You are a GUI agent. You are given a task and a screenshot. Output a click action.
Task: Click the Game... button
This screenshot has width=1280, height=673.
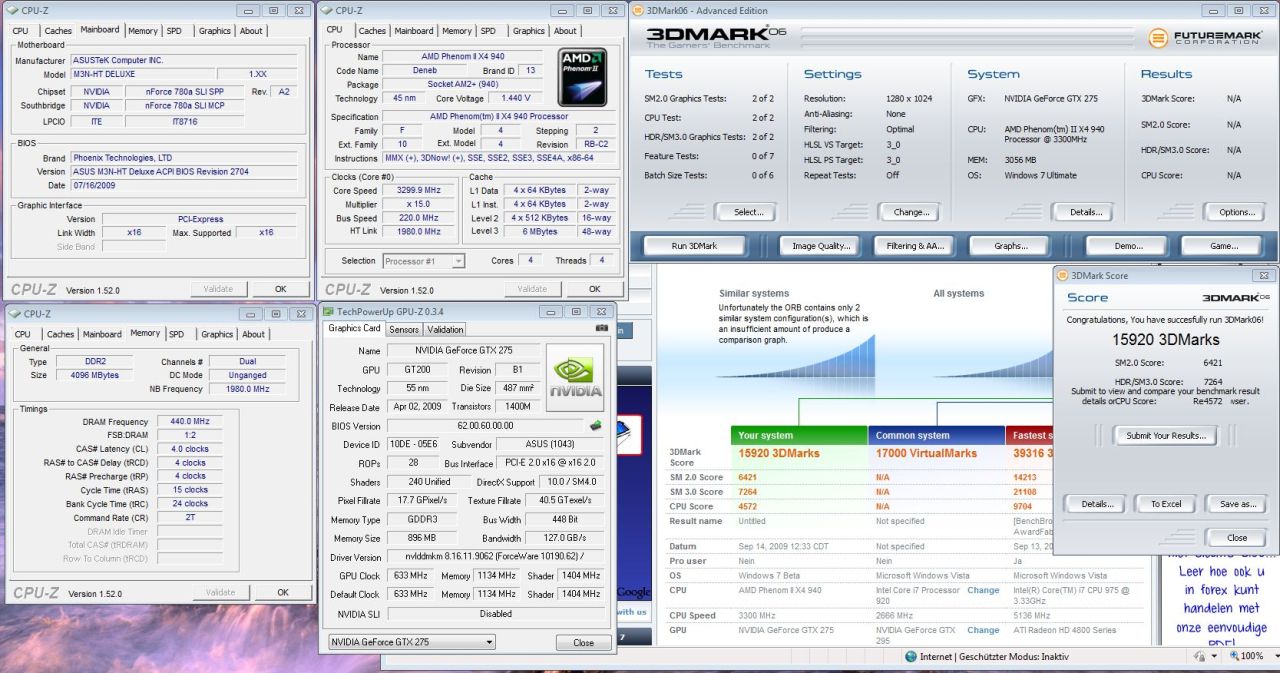[1224, 246]
